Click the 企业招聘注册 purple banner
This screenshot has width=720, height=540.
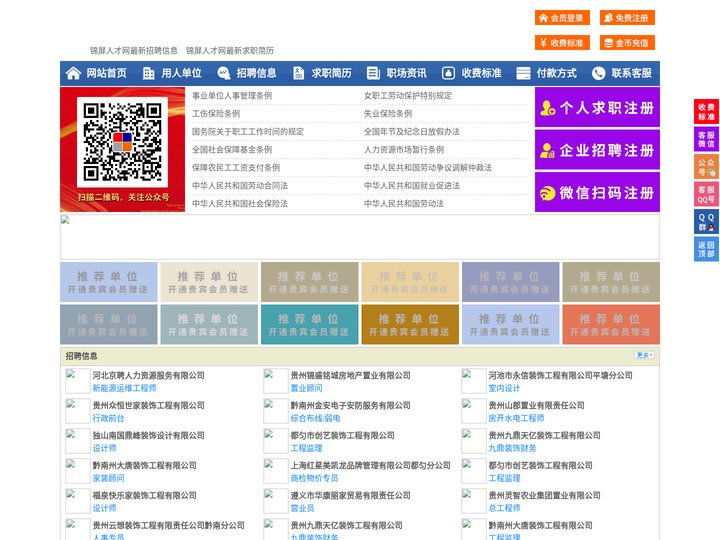[x=597, y=150]
